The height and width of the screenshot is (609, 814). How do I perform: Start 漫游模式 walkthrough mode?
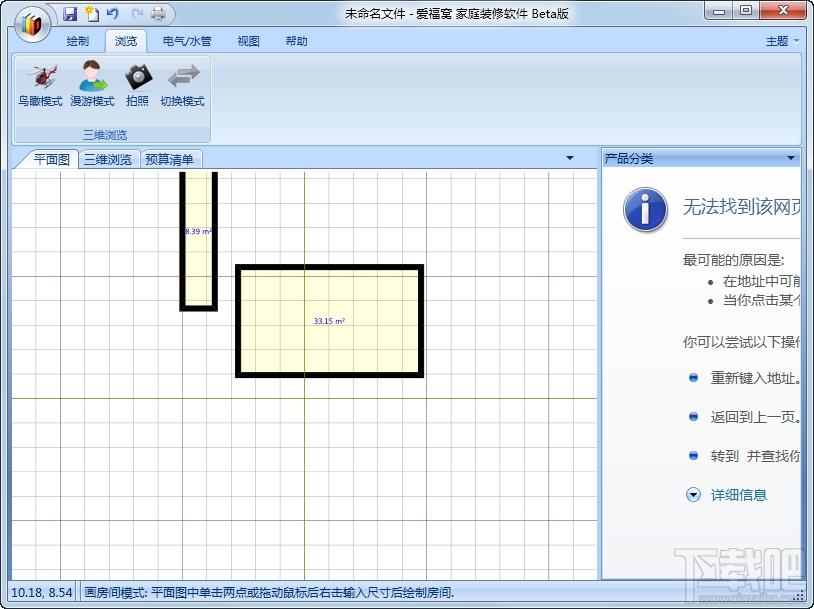click(x=92, y=84)
